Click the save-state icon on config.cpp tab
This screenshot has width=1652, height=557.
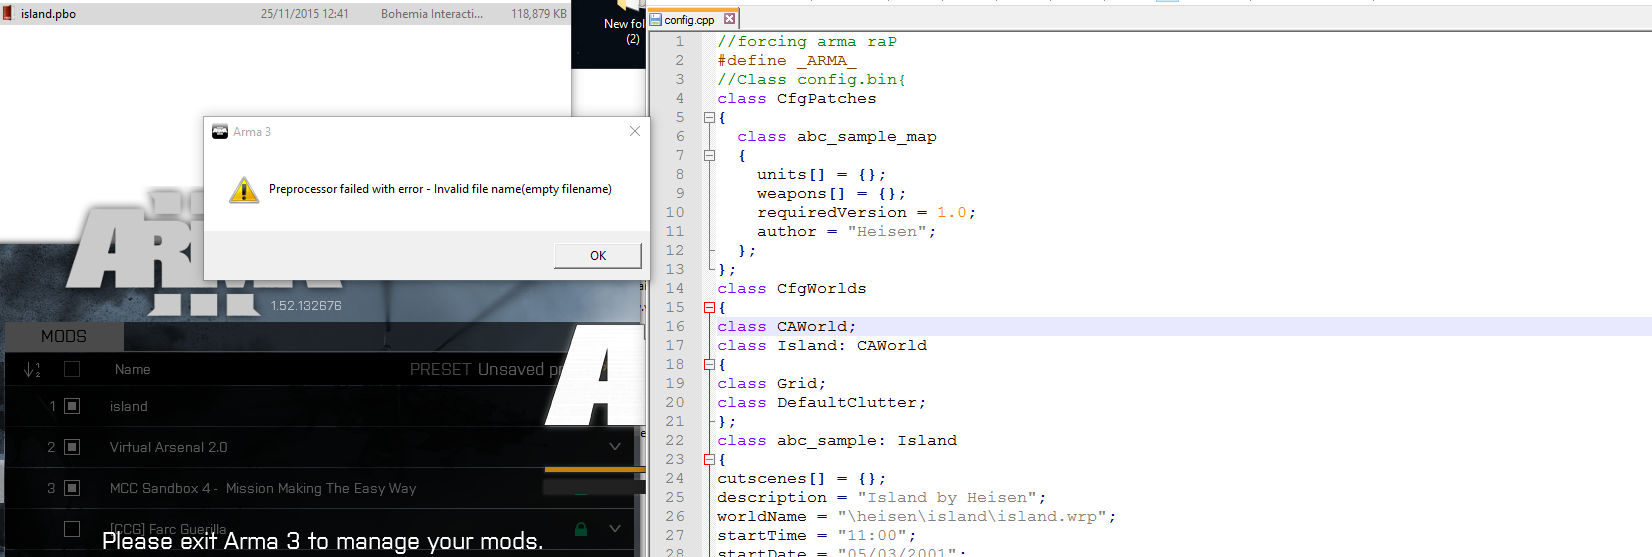(x=656, y=19)
